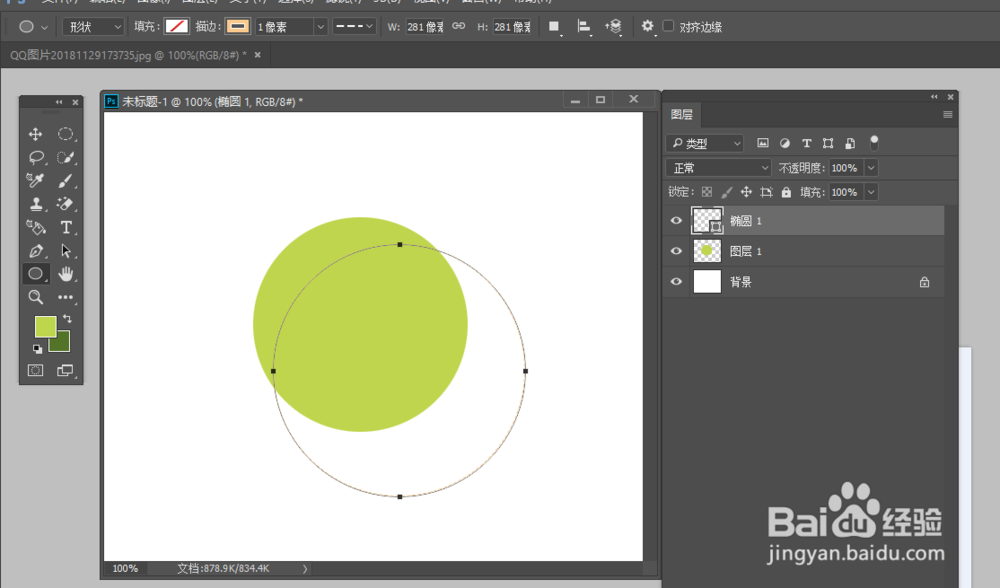Select the Hand tool
This screenshot has width=1000, height=588.
coord(65,274)
